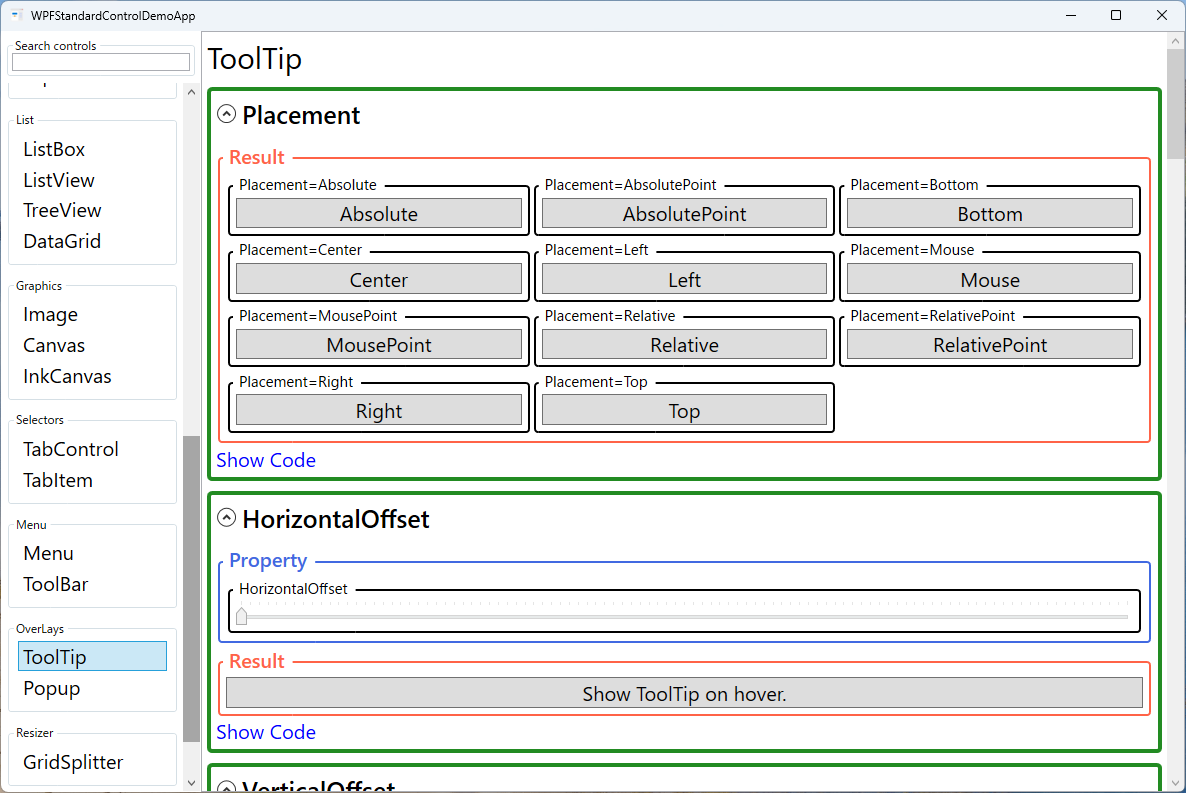Select Image in the Graphics group
Viewport: 1186px width, 793px height.
(x=51, y=314)
